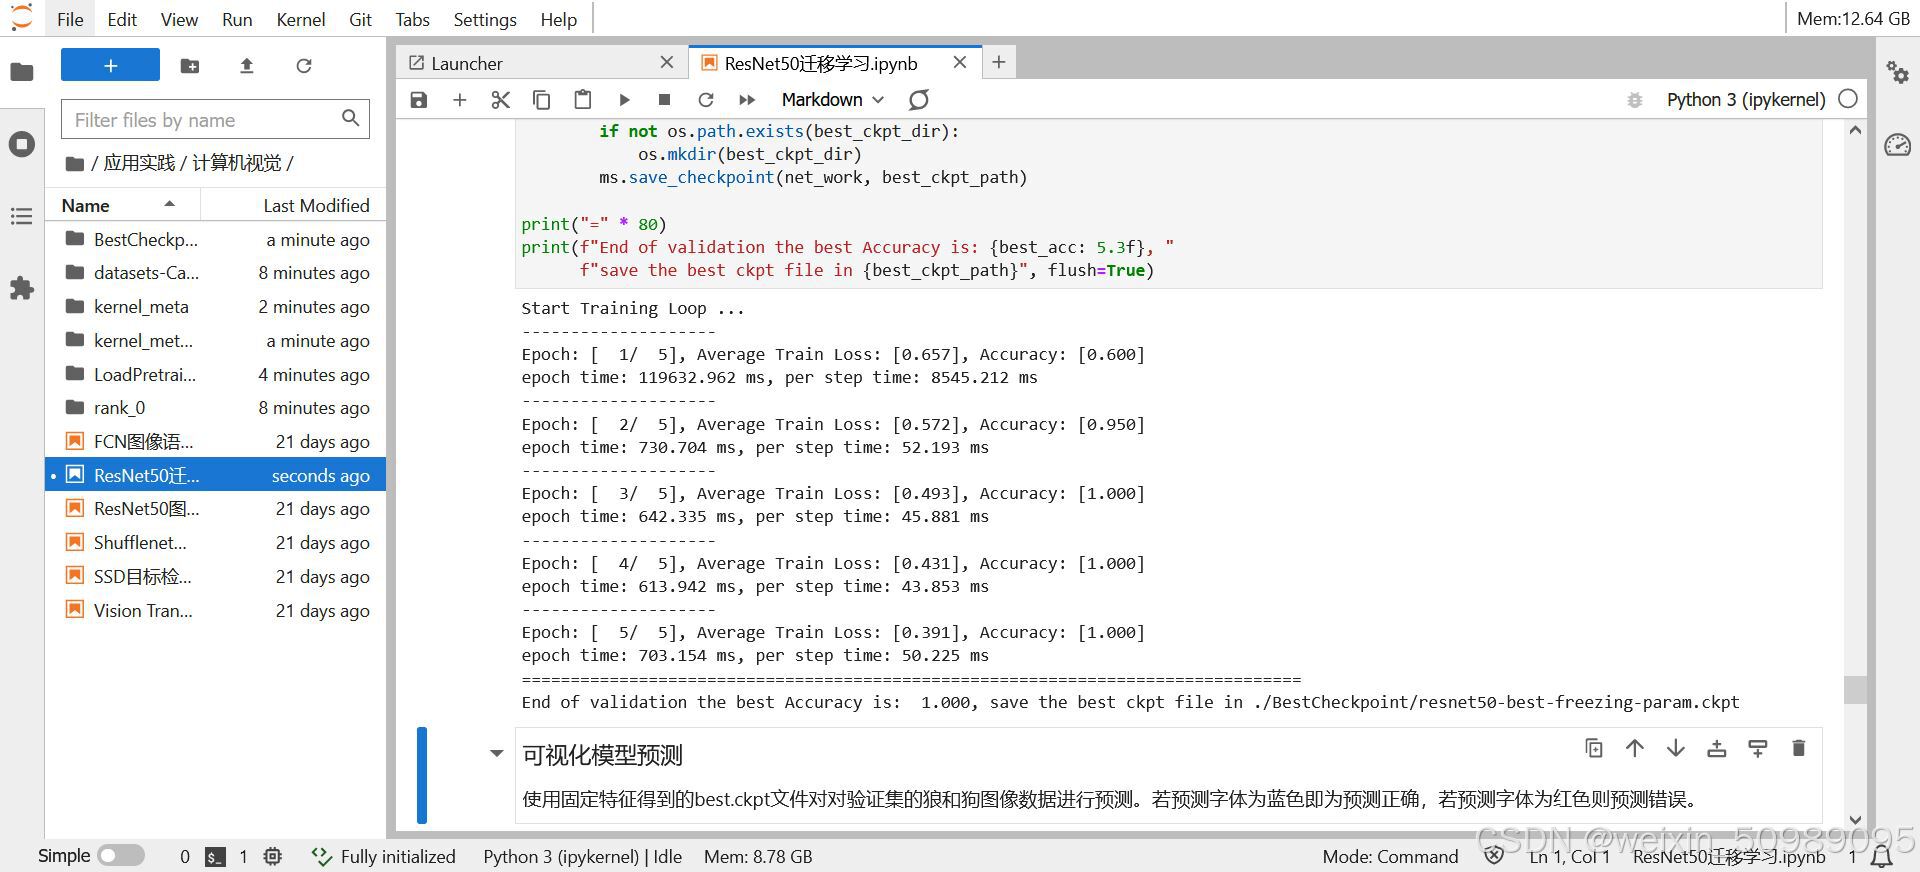This screenshot has width=1920, height=872.
Task: Select the BestCheckp... folder
Action: point(216,240)
